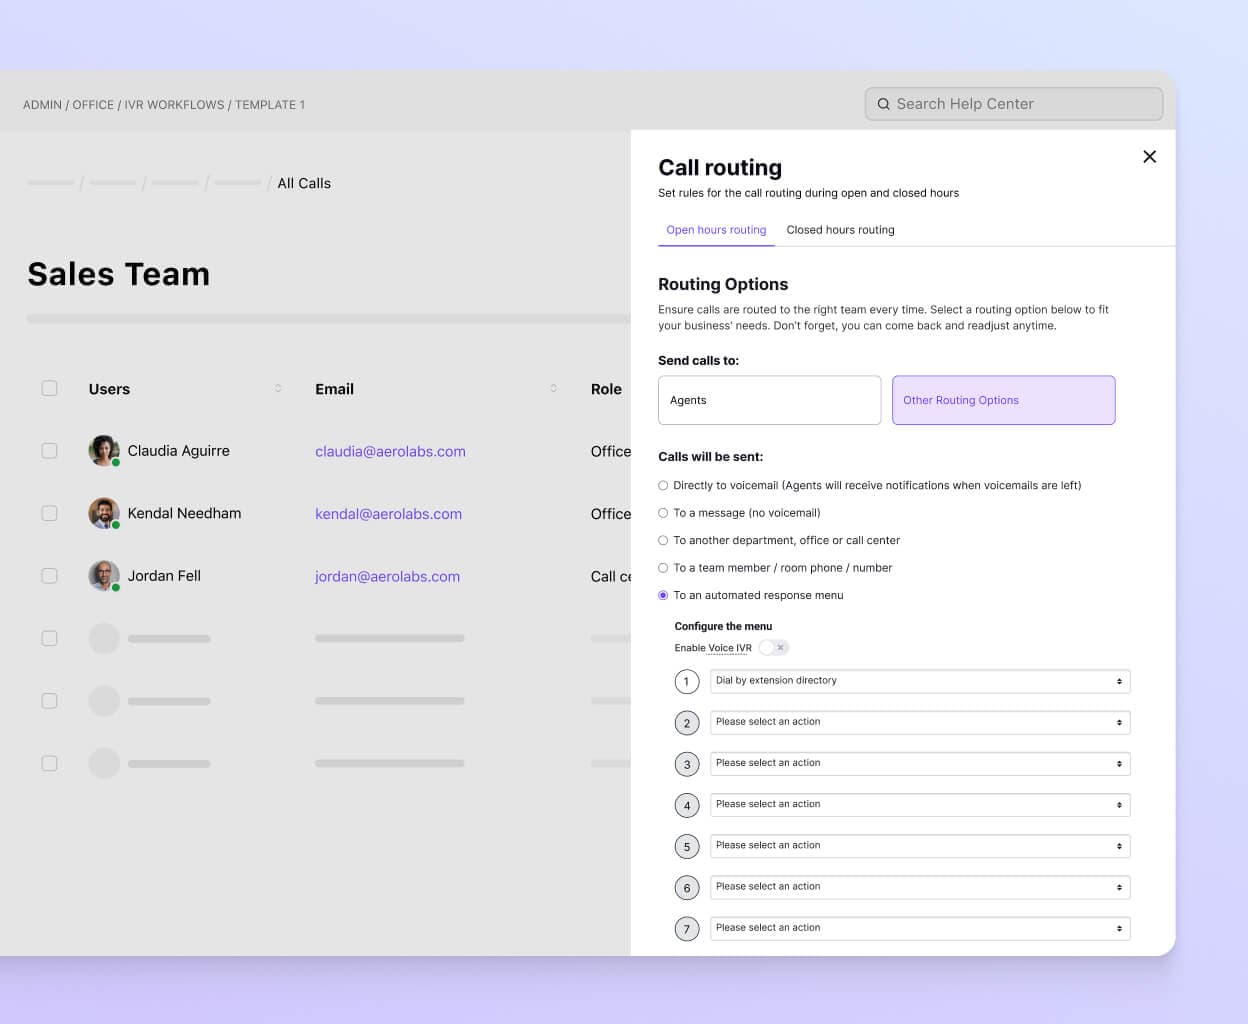The height and width of the screenshot is (1024, 1248).
Task: Click the search magnifier icon
Action: click(x=883, y=104)
